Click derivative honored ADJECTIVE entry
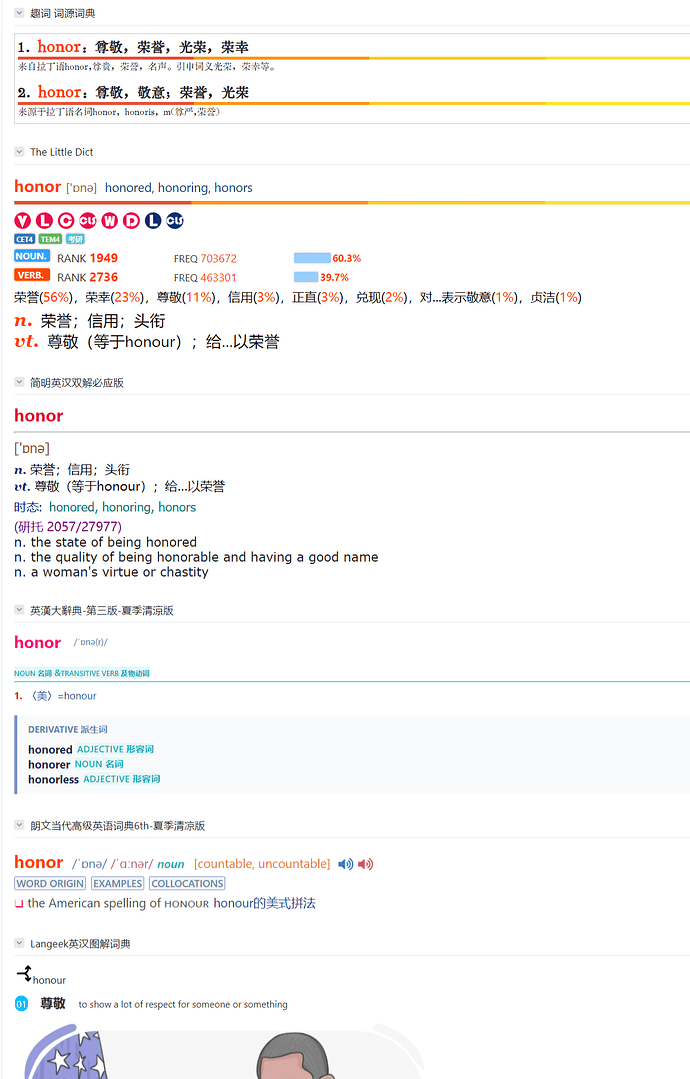This screenshot has width=690, height=1079. coord(91,749)
